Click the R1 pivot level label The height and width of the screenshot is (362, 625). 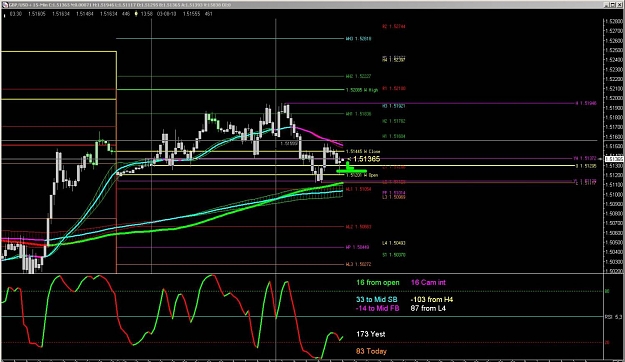pyautogui.click(x=393, y=89)
